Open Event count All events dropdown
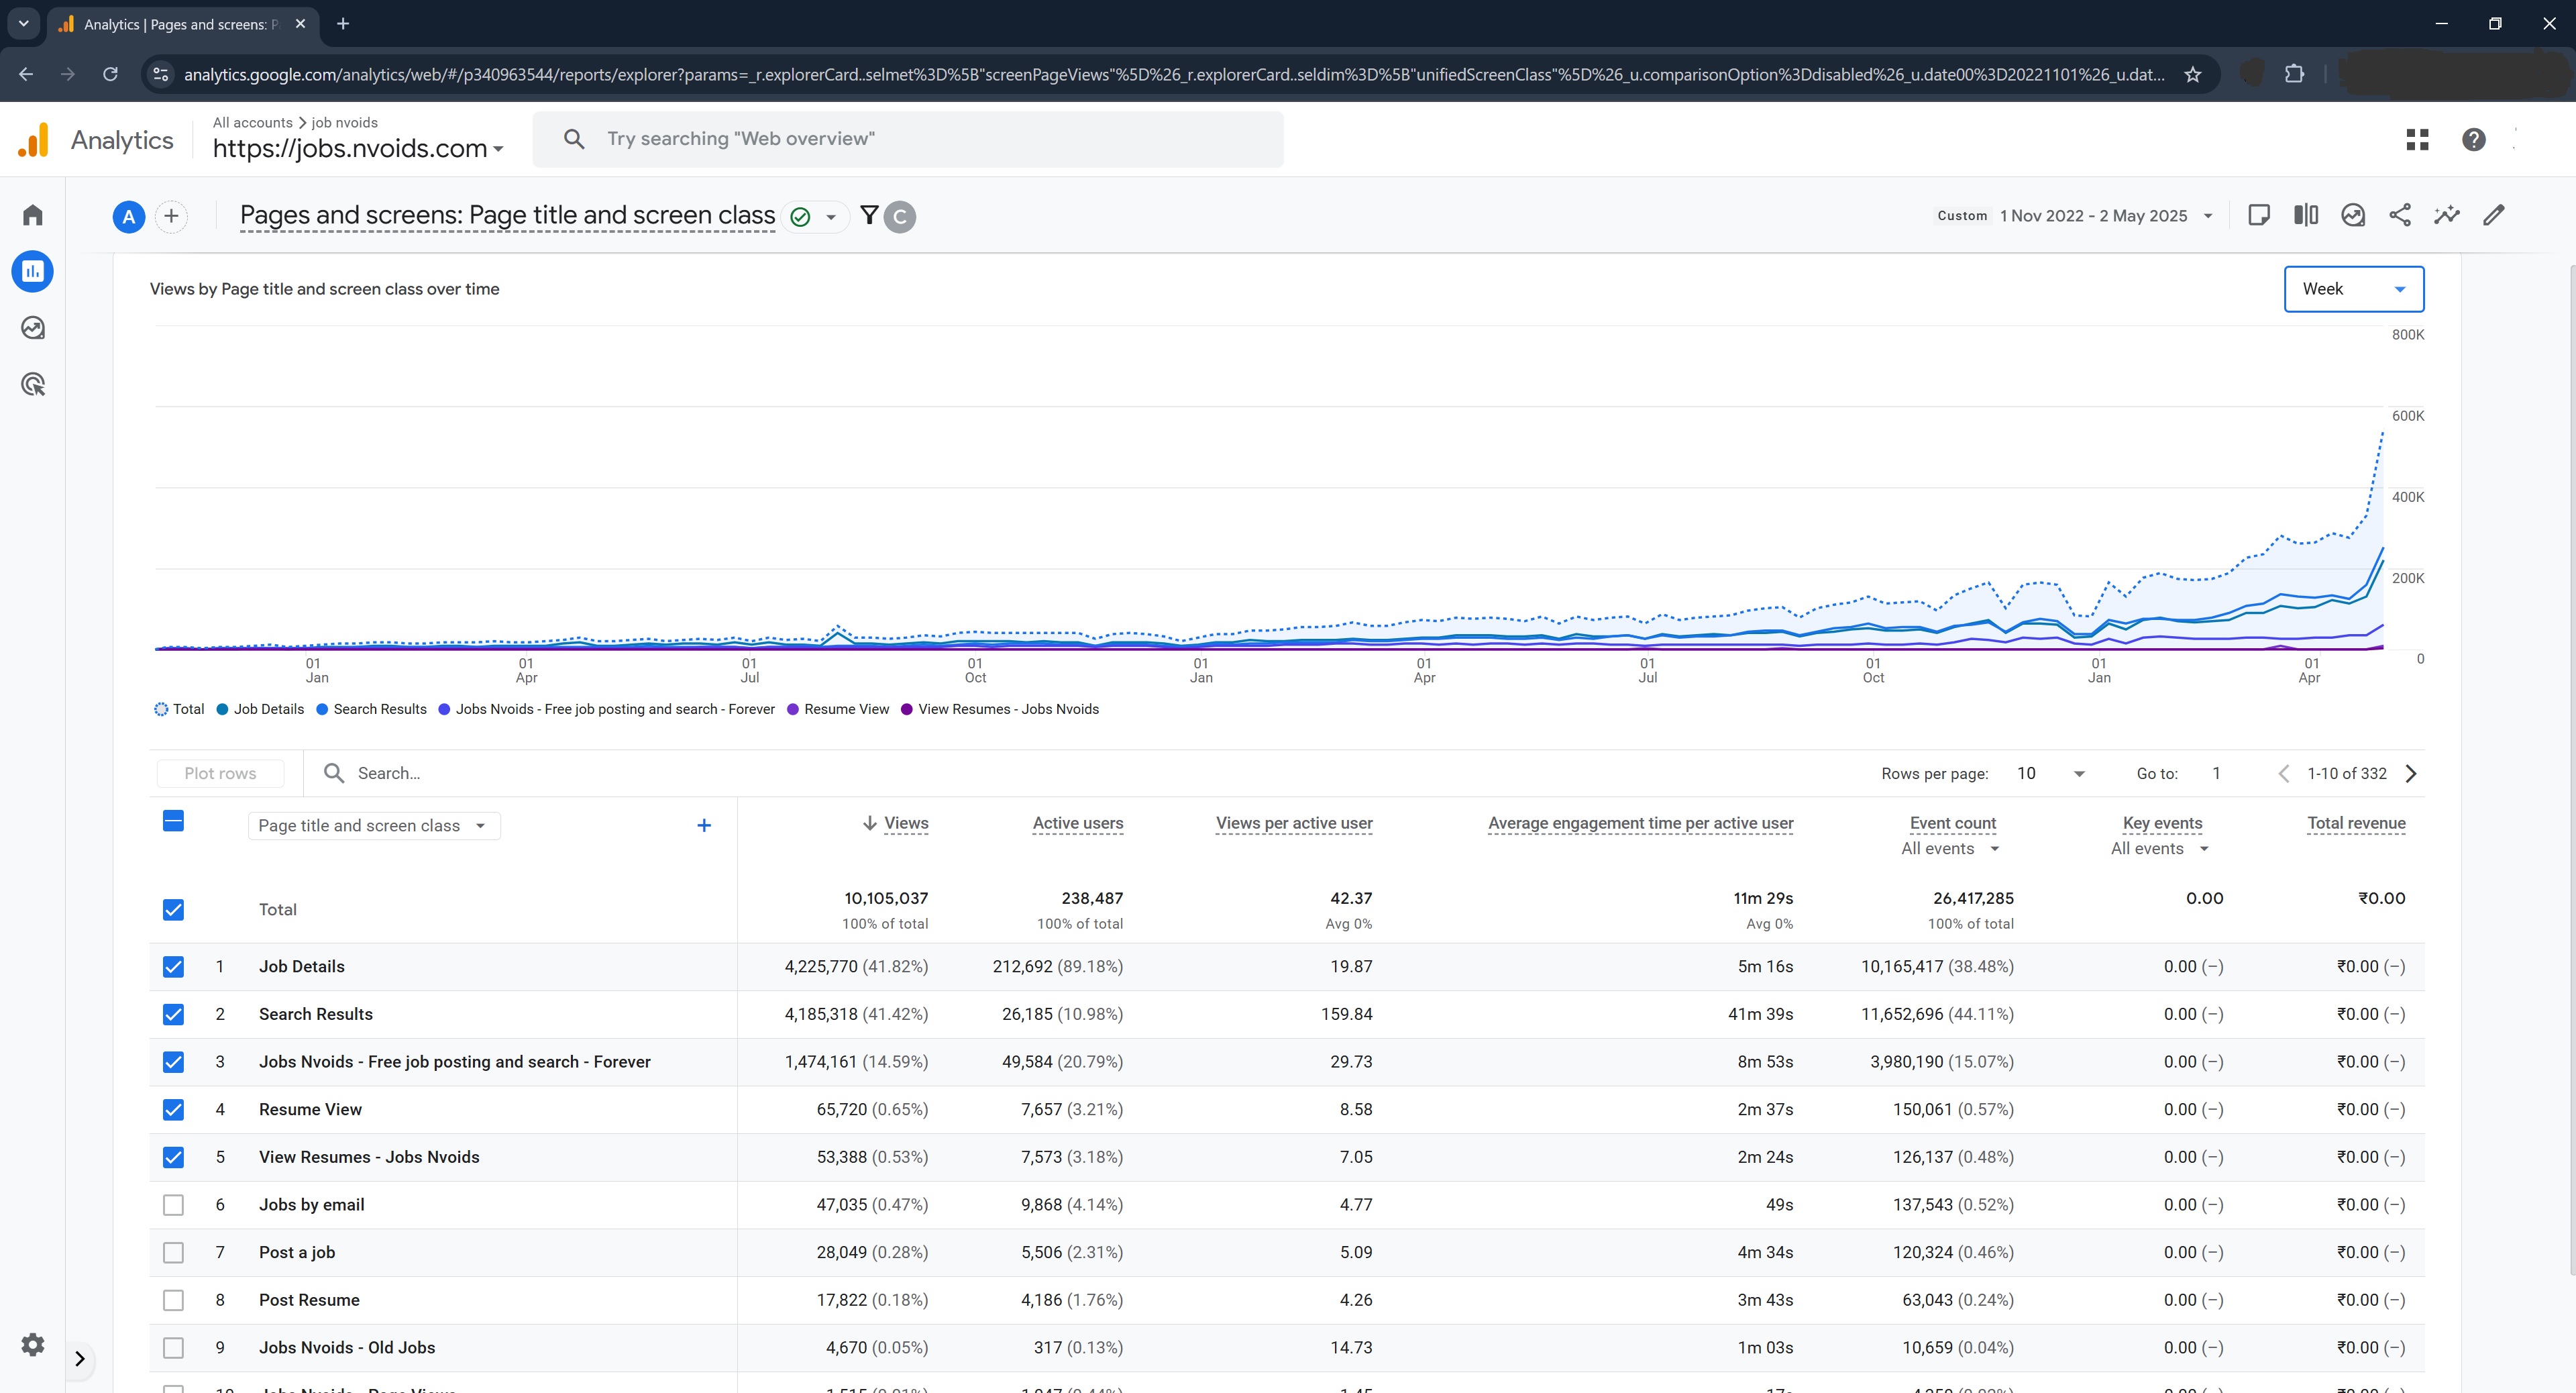This screenshot has width=2576, height=1393. (1949, 849)
